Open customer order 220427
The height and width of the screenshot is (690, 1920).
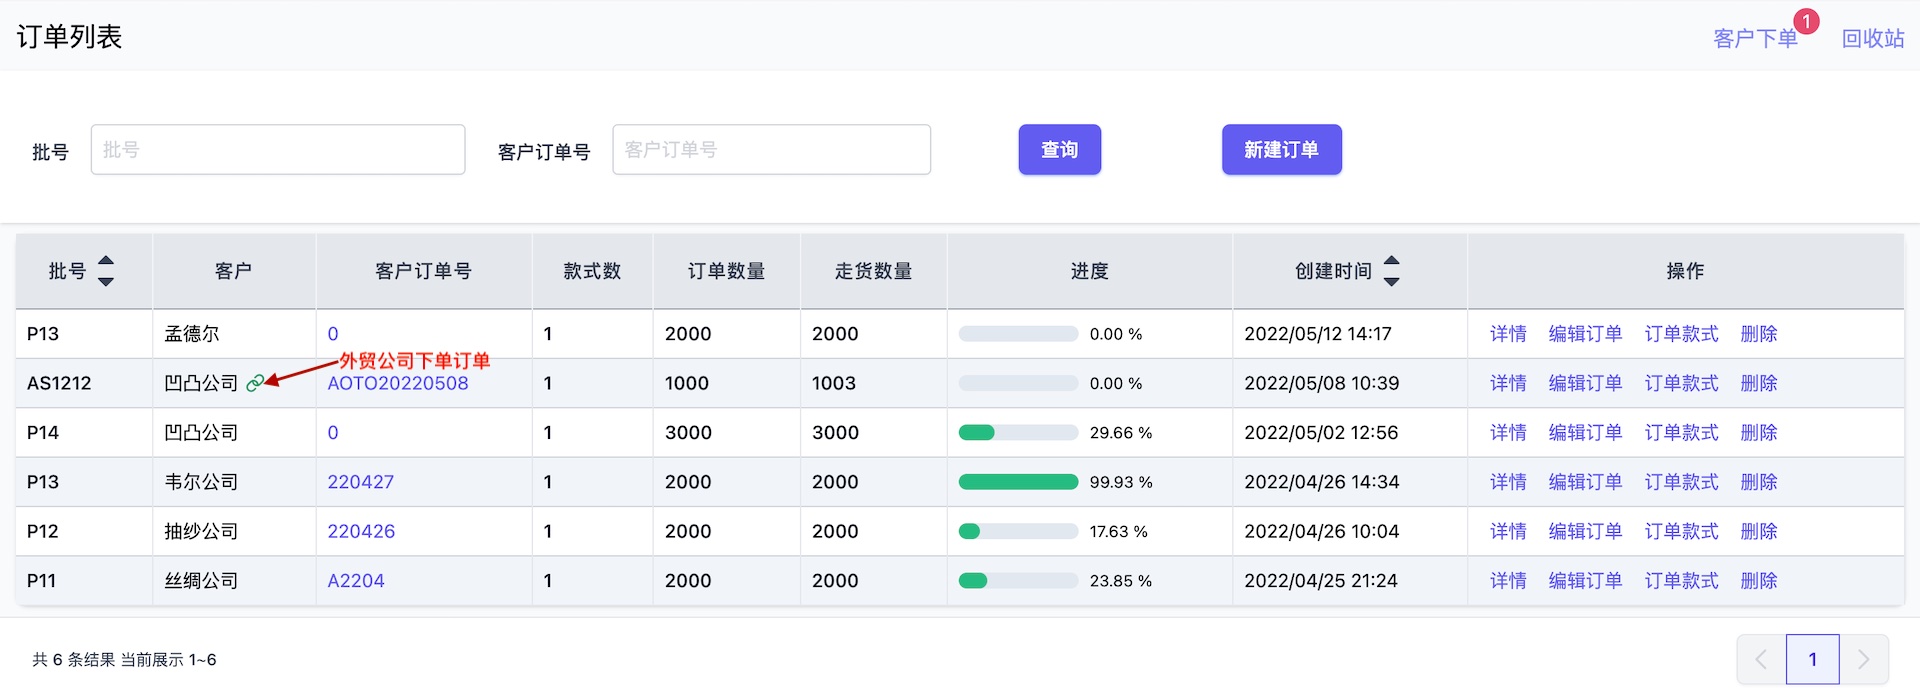tap(361, 482)
